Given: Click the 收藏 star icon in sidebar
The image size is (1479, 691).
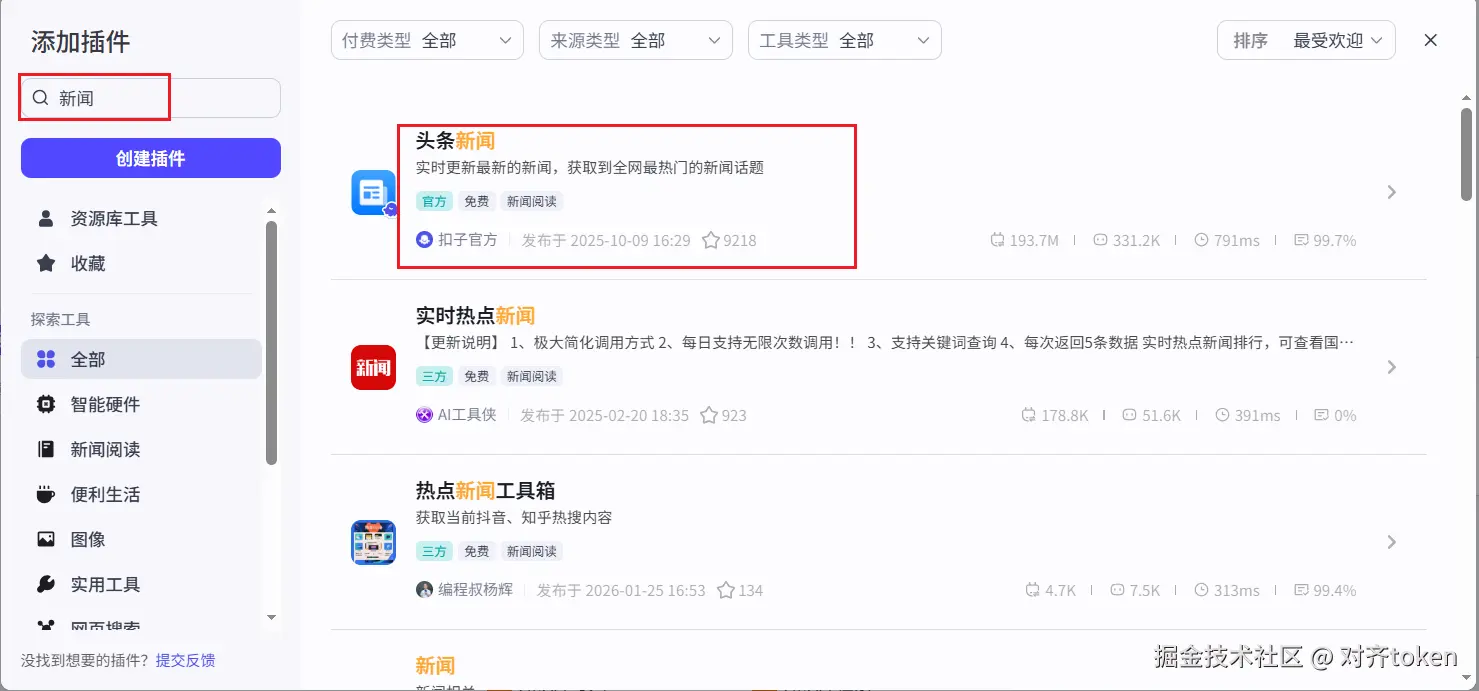Looking at the screenshot, I should click(x=46, y=263).
